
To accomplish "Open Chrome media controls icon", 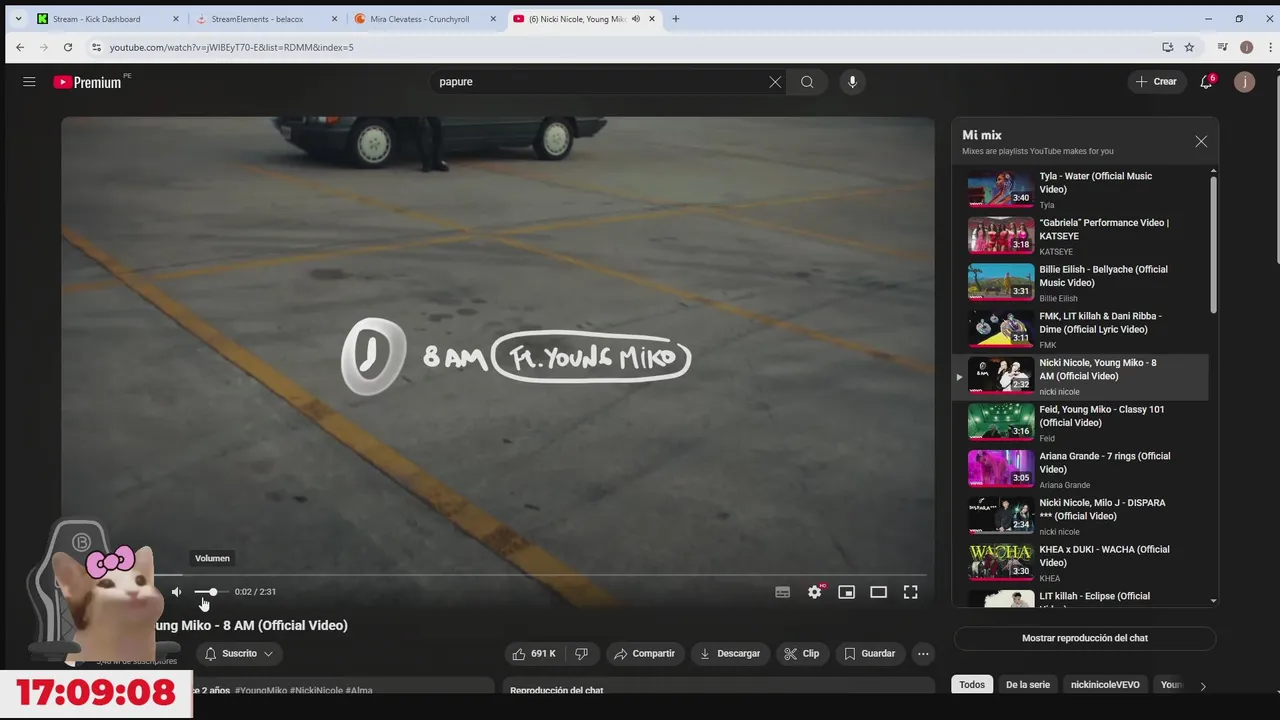I will click(1222, 47).
